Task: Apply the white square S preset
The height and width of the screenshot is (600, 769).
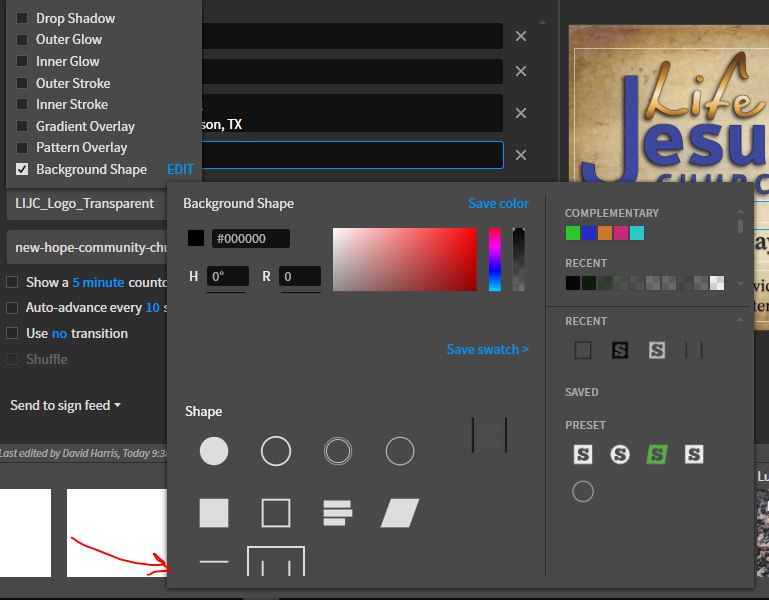Action: point(583,454)
